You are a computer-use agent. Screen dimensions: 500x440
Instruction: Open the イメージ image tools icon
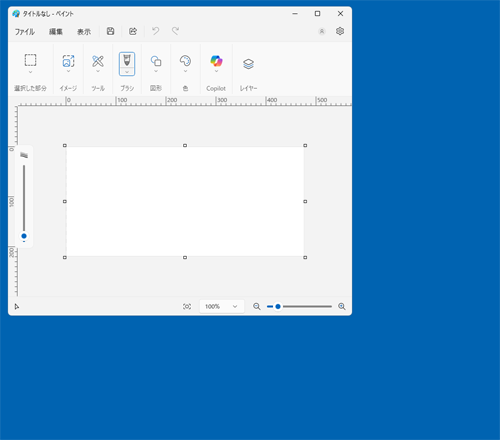click(68, 61)
